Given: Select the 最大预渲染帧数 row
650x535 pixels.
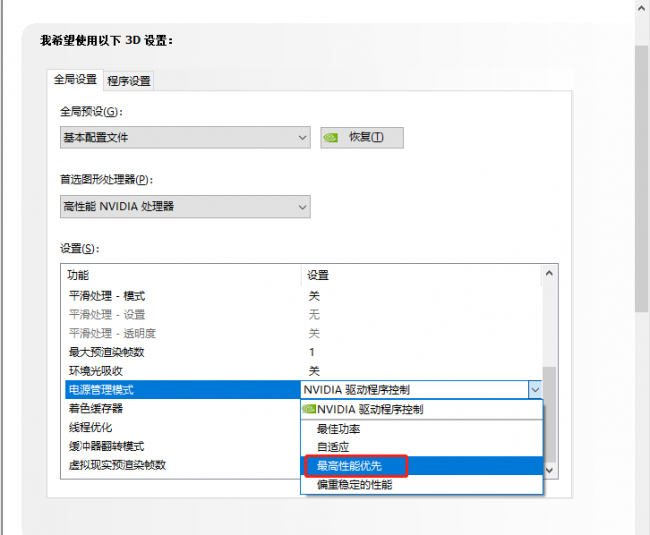Looking at the screenshot, I should click(303, 352).
